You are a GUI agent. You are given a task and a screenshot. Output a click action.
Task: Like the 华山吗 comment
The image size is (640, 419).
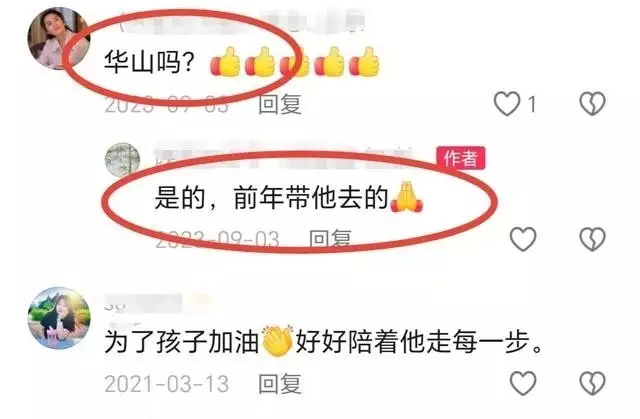pyautogui.click(x=507, y=103)
